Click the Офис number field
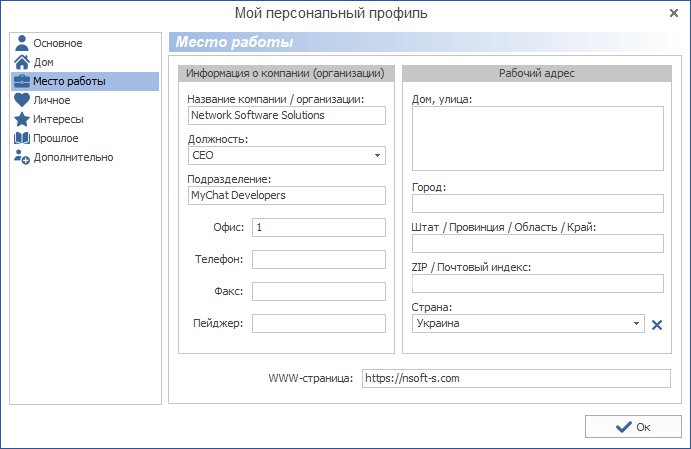The image size is (691, 449). coord(318,227)
